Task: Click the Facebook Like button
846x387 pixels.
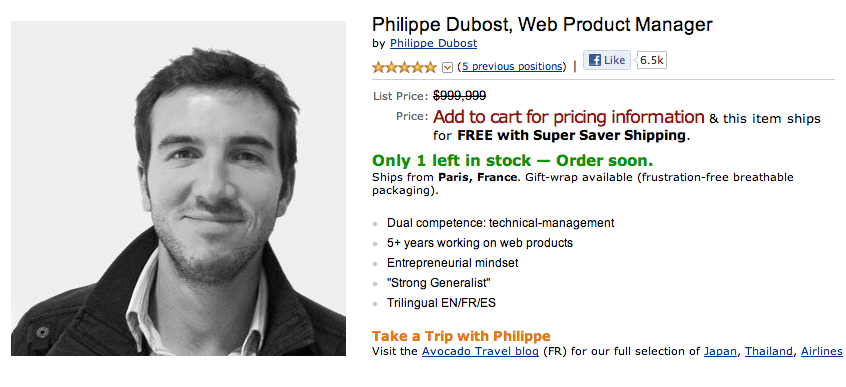Action: click(x=607, y=60)
